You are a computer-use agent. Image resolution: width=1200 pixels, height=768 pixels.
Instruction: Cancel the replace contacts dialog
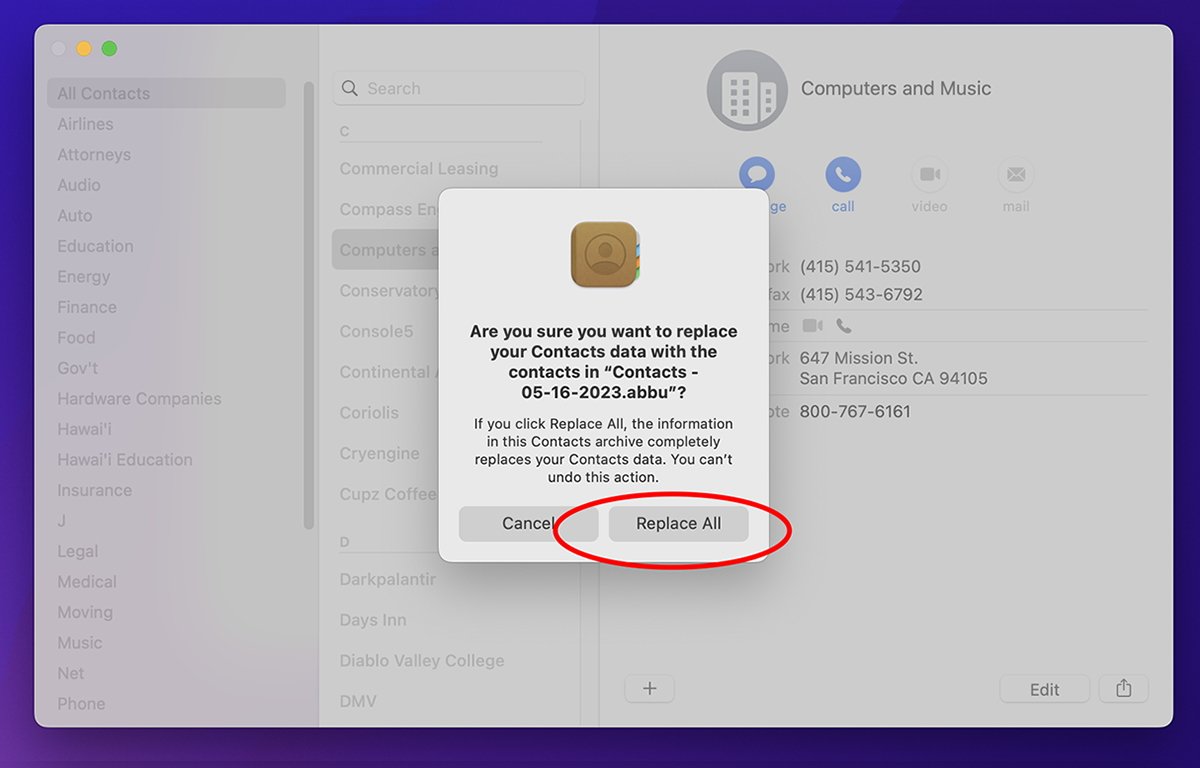[528, 524]
